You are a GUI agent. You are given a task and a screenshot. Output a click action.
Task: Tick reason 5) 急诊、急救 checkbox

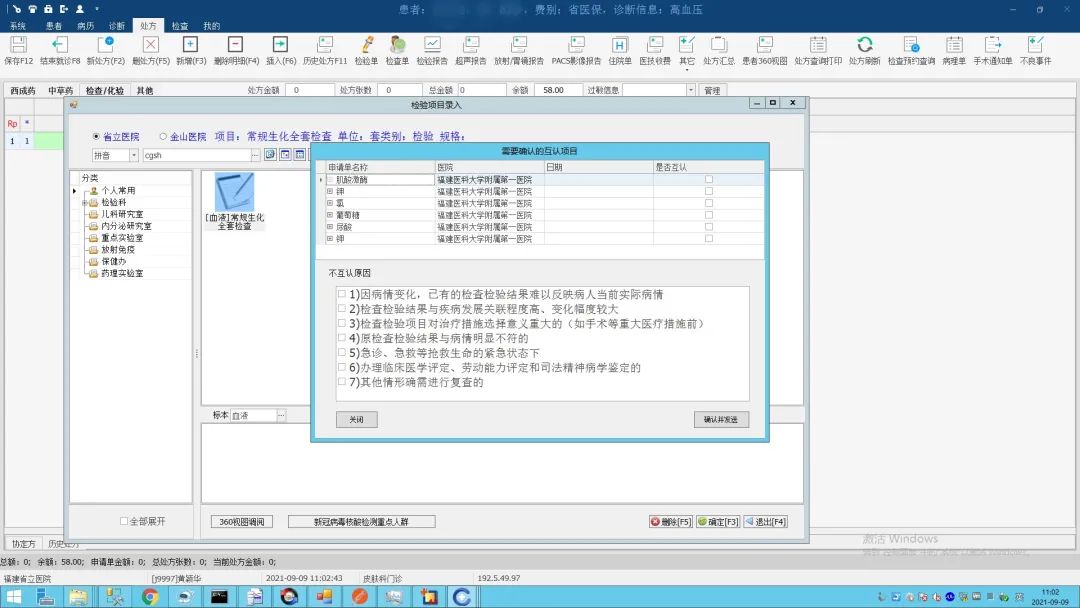(x=342, y=353)
